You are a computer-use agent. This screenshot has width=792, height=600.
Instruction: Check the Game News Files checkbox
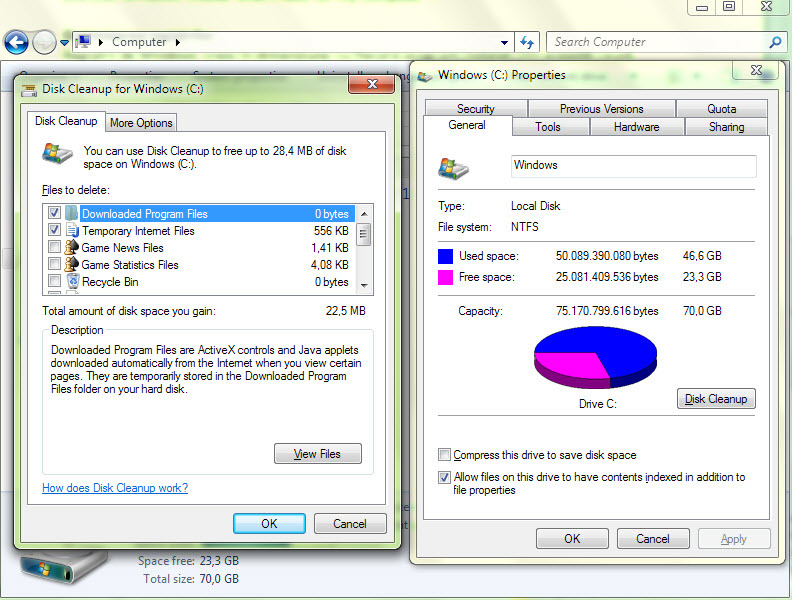[54, 247]
